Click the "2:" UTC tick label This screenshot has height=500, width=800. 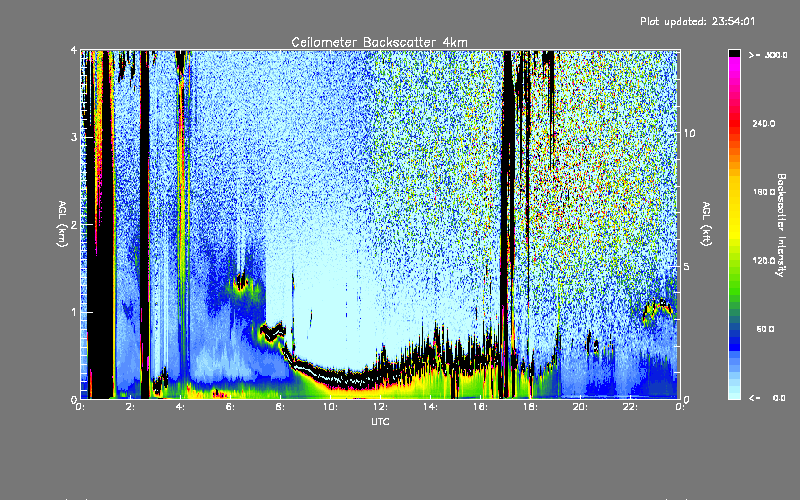(x=131, y=407)
